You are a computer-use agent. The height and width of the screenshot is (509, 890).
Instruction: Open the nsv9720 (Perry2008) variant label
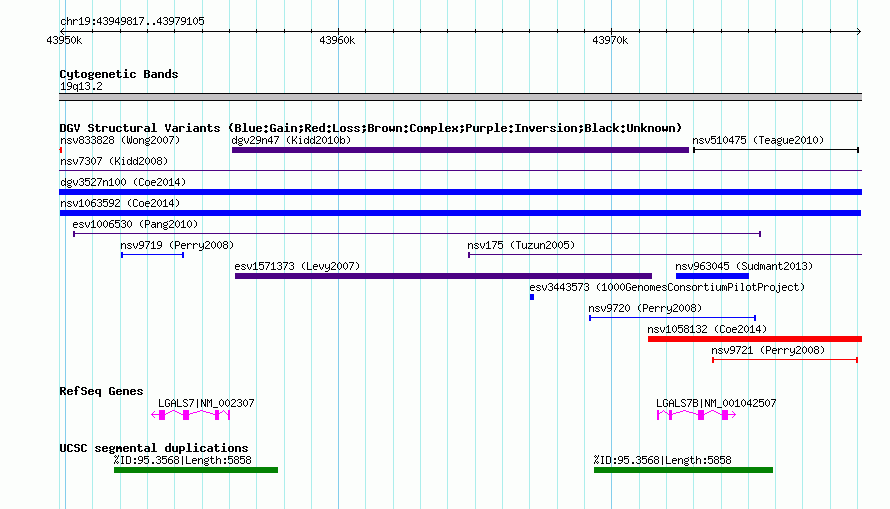click(645, 308)
